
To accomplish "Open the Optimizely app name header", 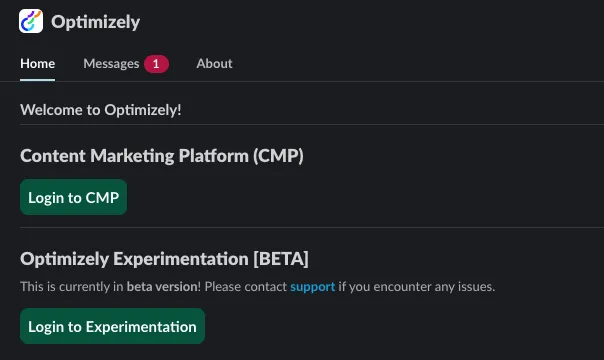I will [96, 22].
